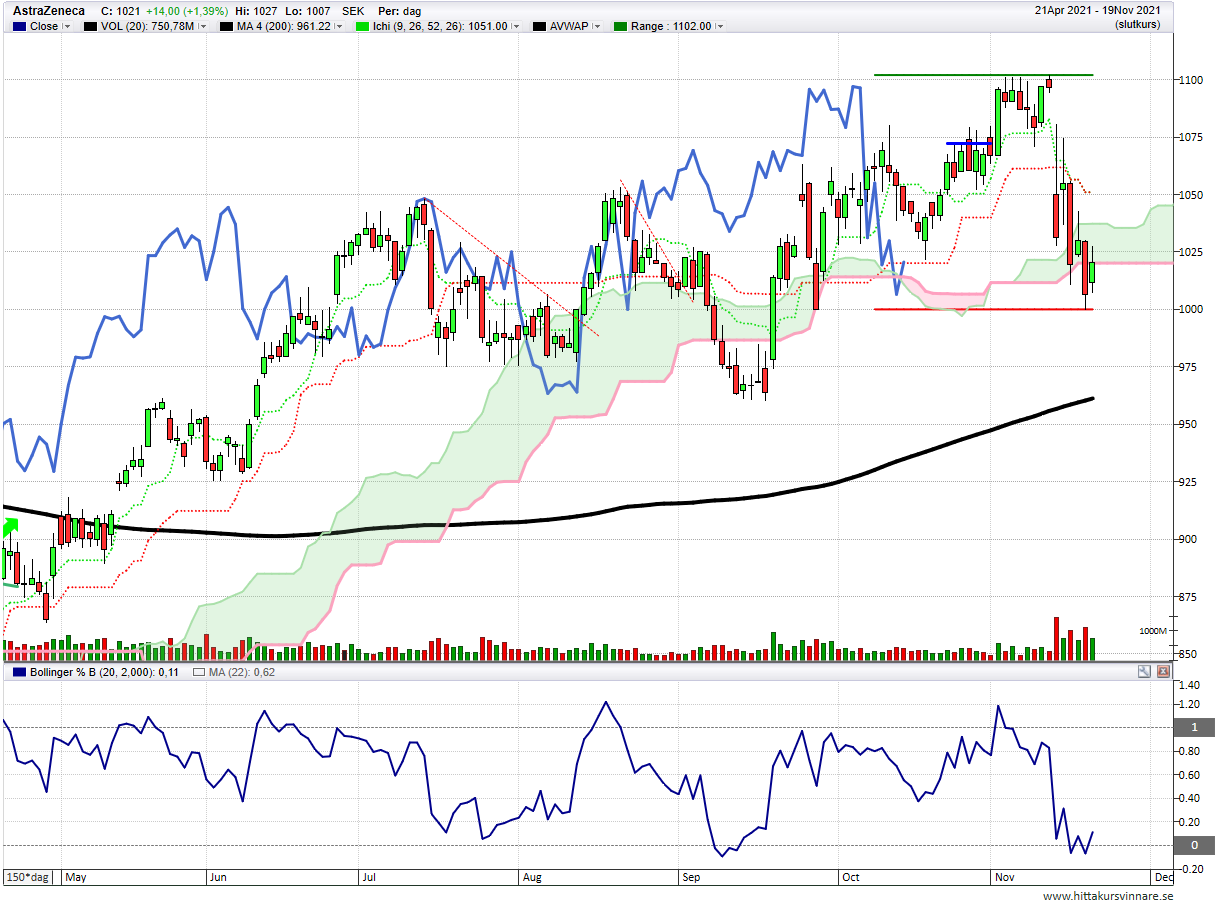Screen dimensions: 1218x901
Task: Click the 875 price axis label
Action: tap(1186, 597)
